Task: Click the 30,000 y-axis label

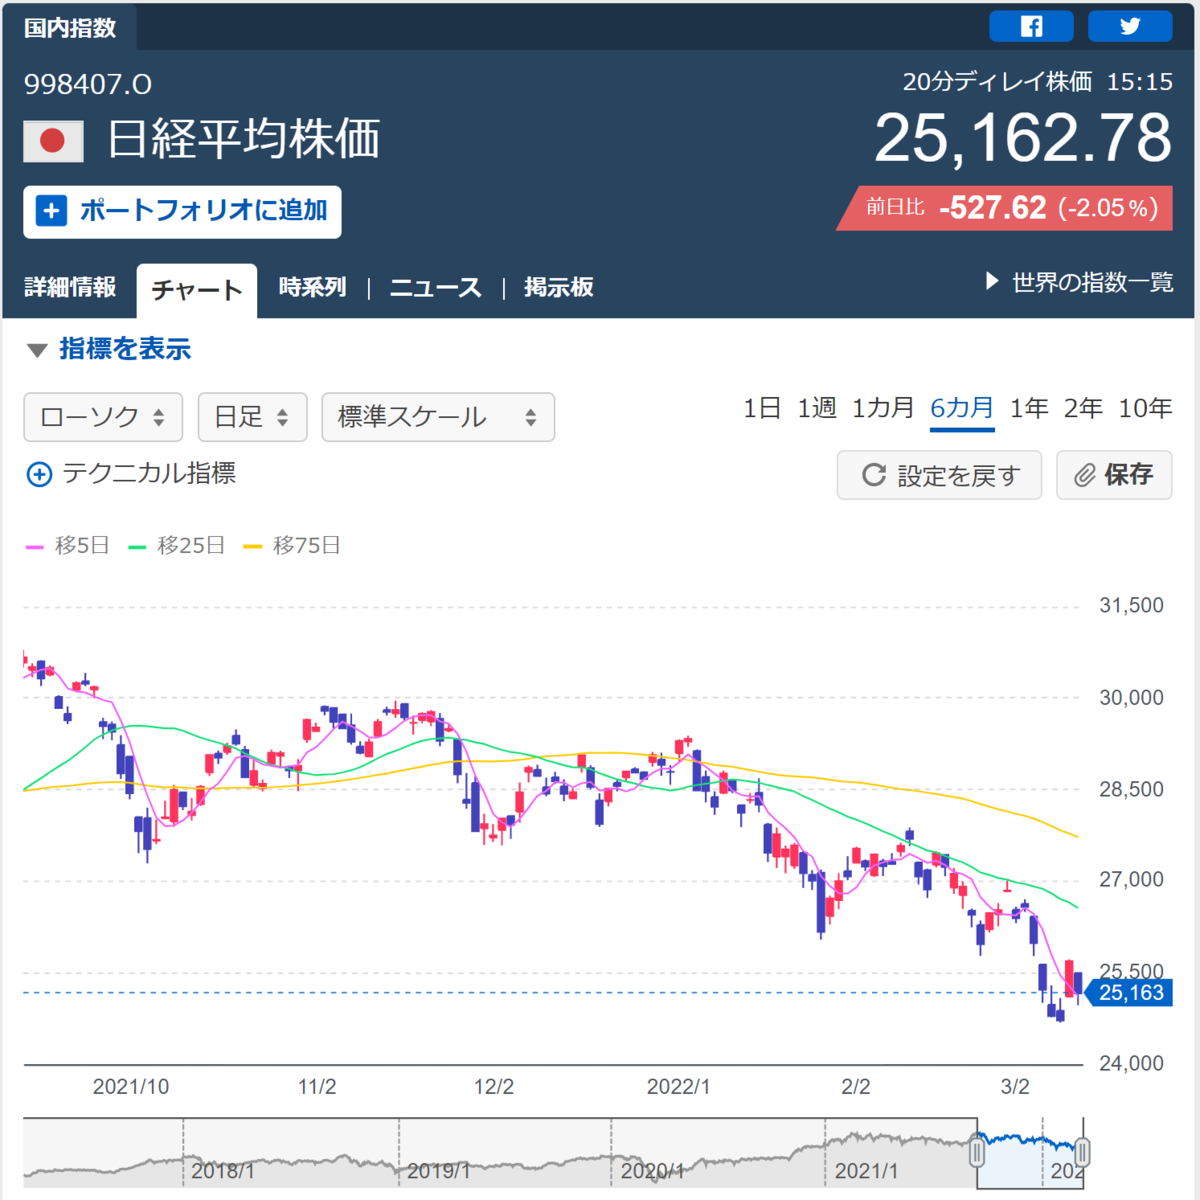Action: (x=1131, y=698)
